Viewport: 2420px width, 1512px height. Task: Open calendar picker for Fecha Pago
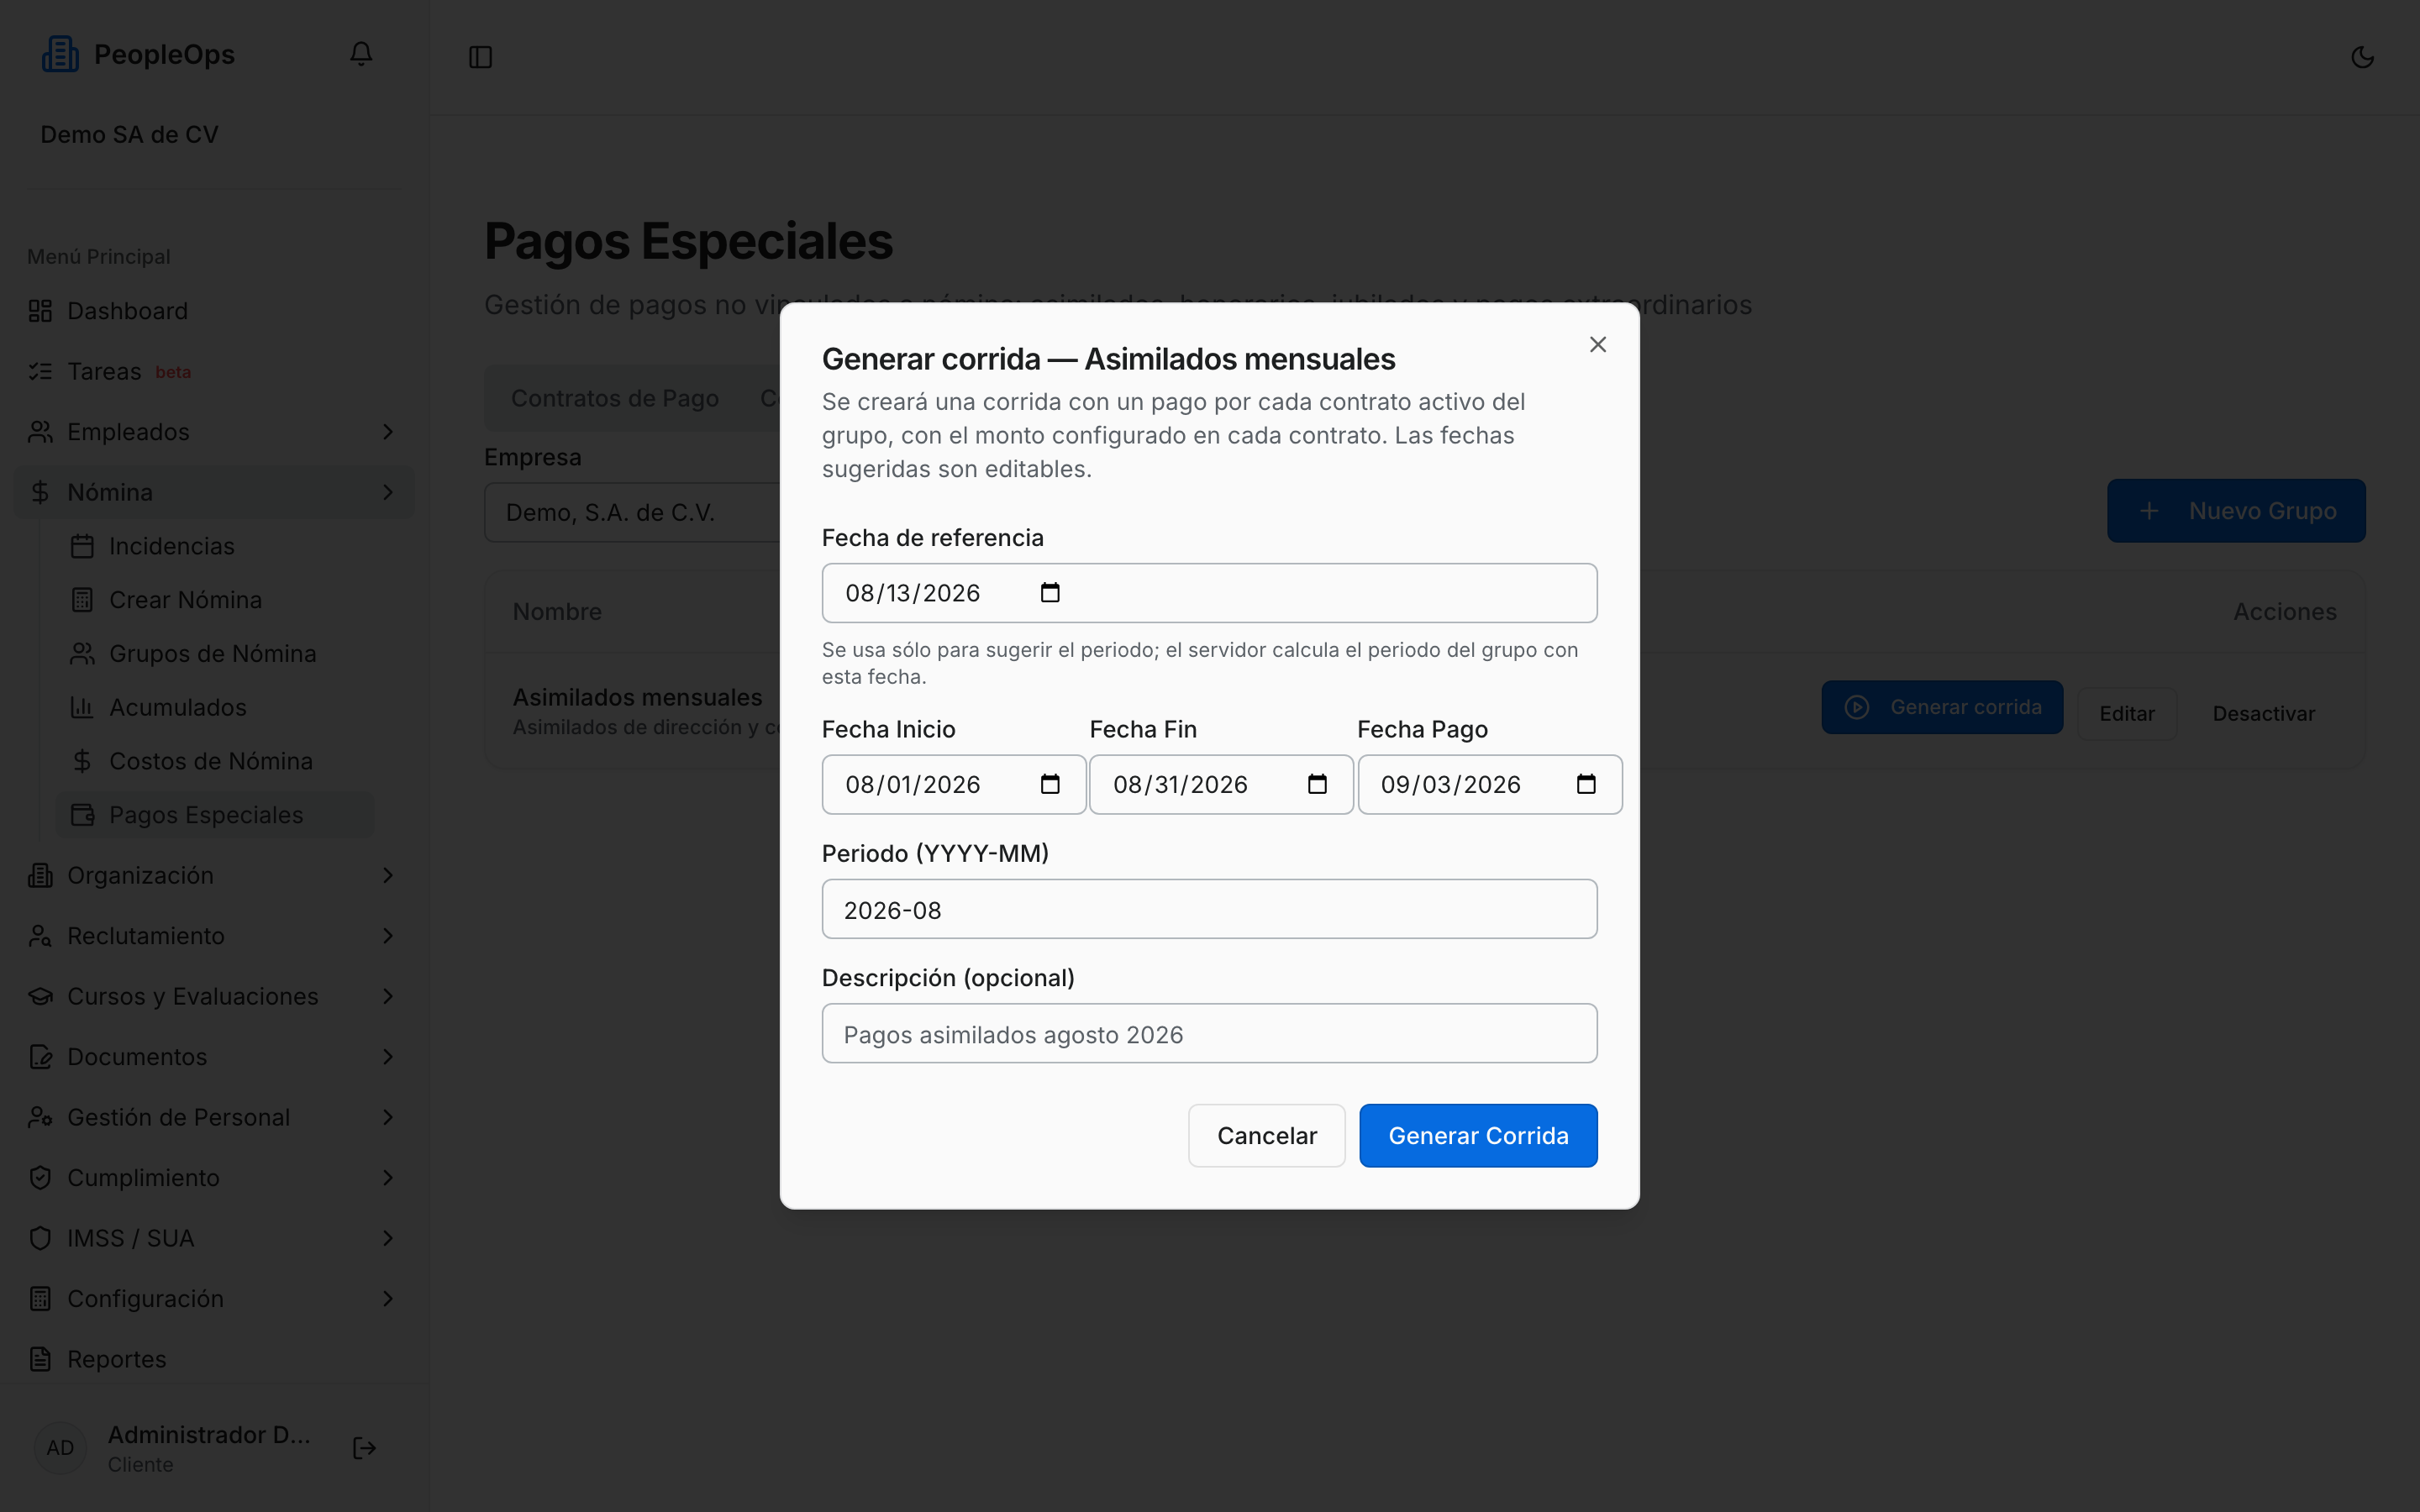tap(1586, 784)
